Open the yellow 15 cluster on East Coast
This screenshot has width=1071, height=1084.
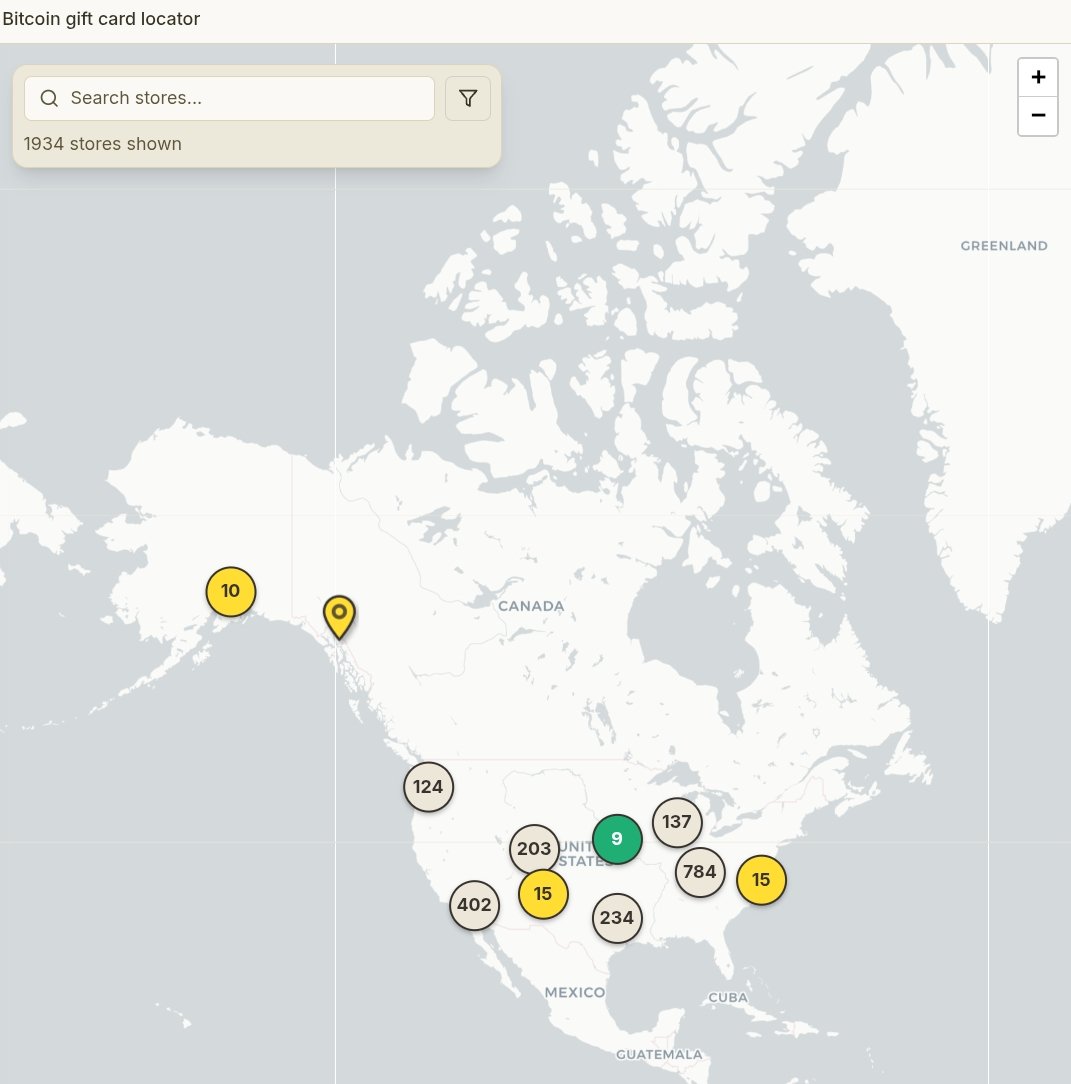coord(761,880)
